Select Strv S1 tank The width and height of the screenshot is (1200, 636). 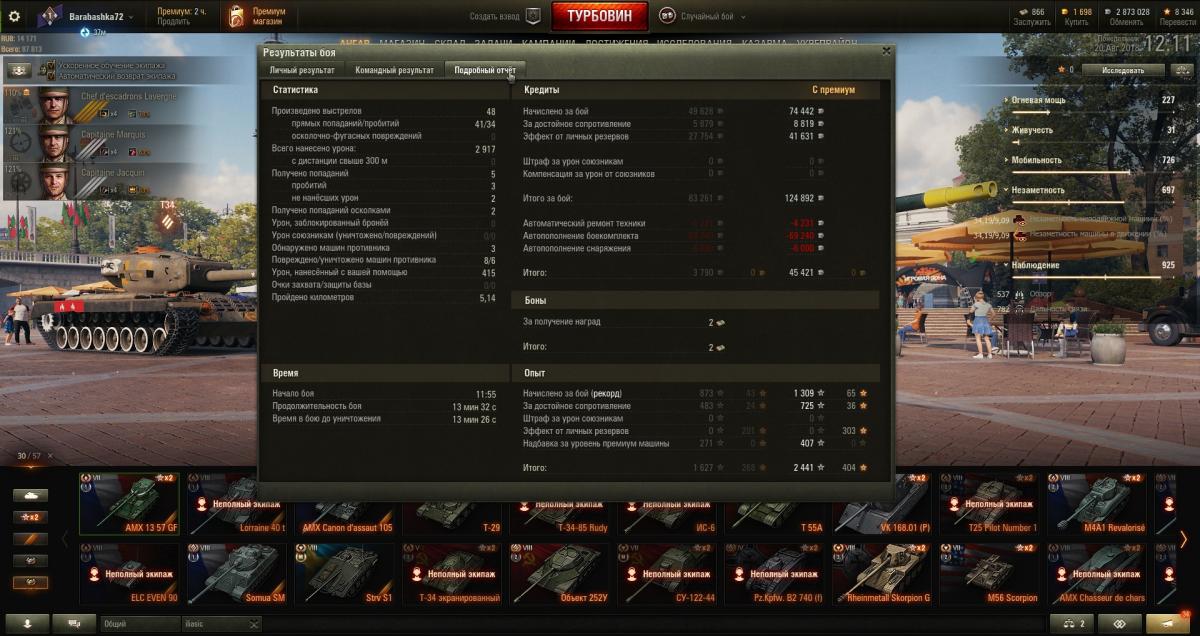click(345, 574)
